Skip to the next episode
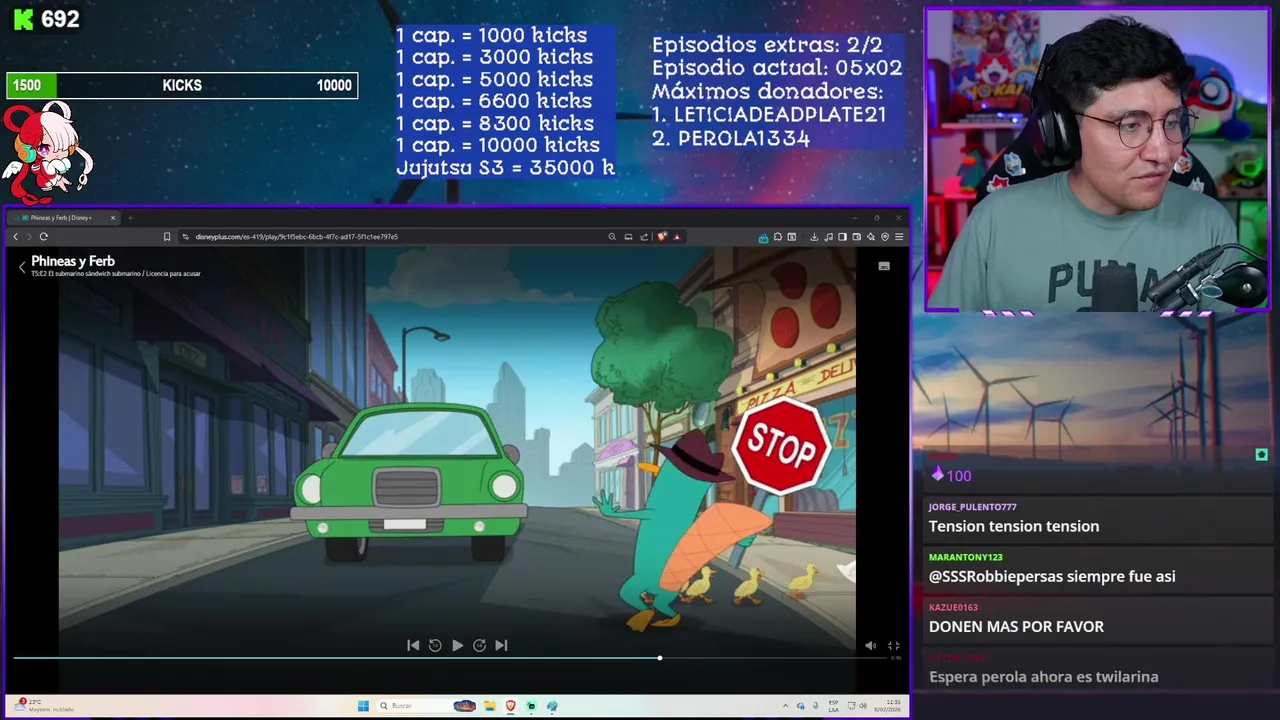This screenshot has height=720, width=1280. [x=501, y=645]
